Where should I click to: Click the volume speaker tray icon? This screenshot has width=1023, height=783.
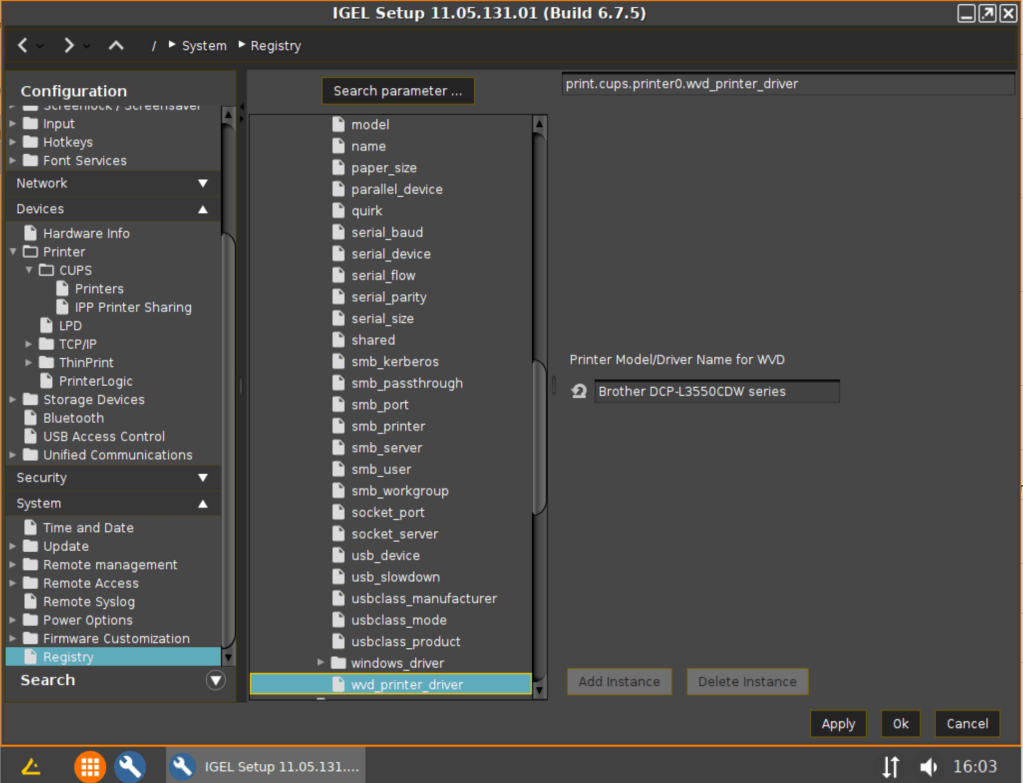point(928,767)
